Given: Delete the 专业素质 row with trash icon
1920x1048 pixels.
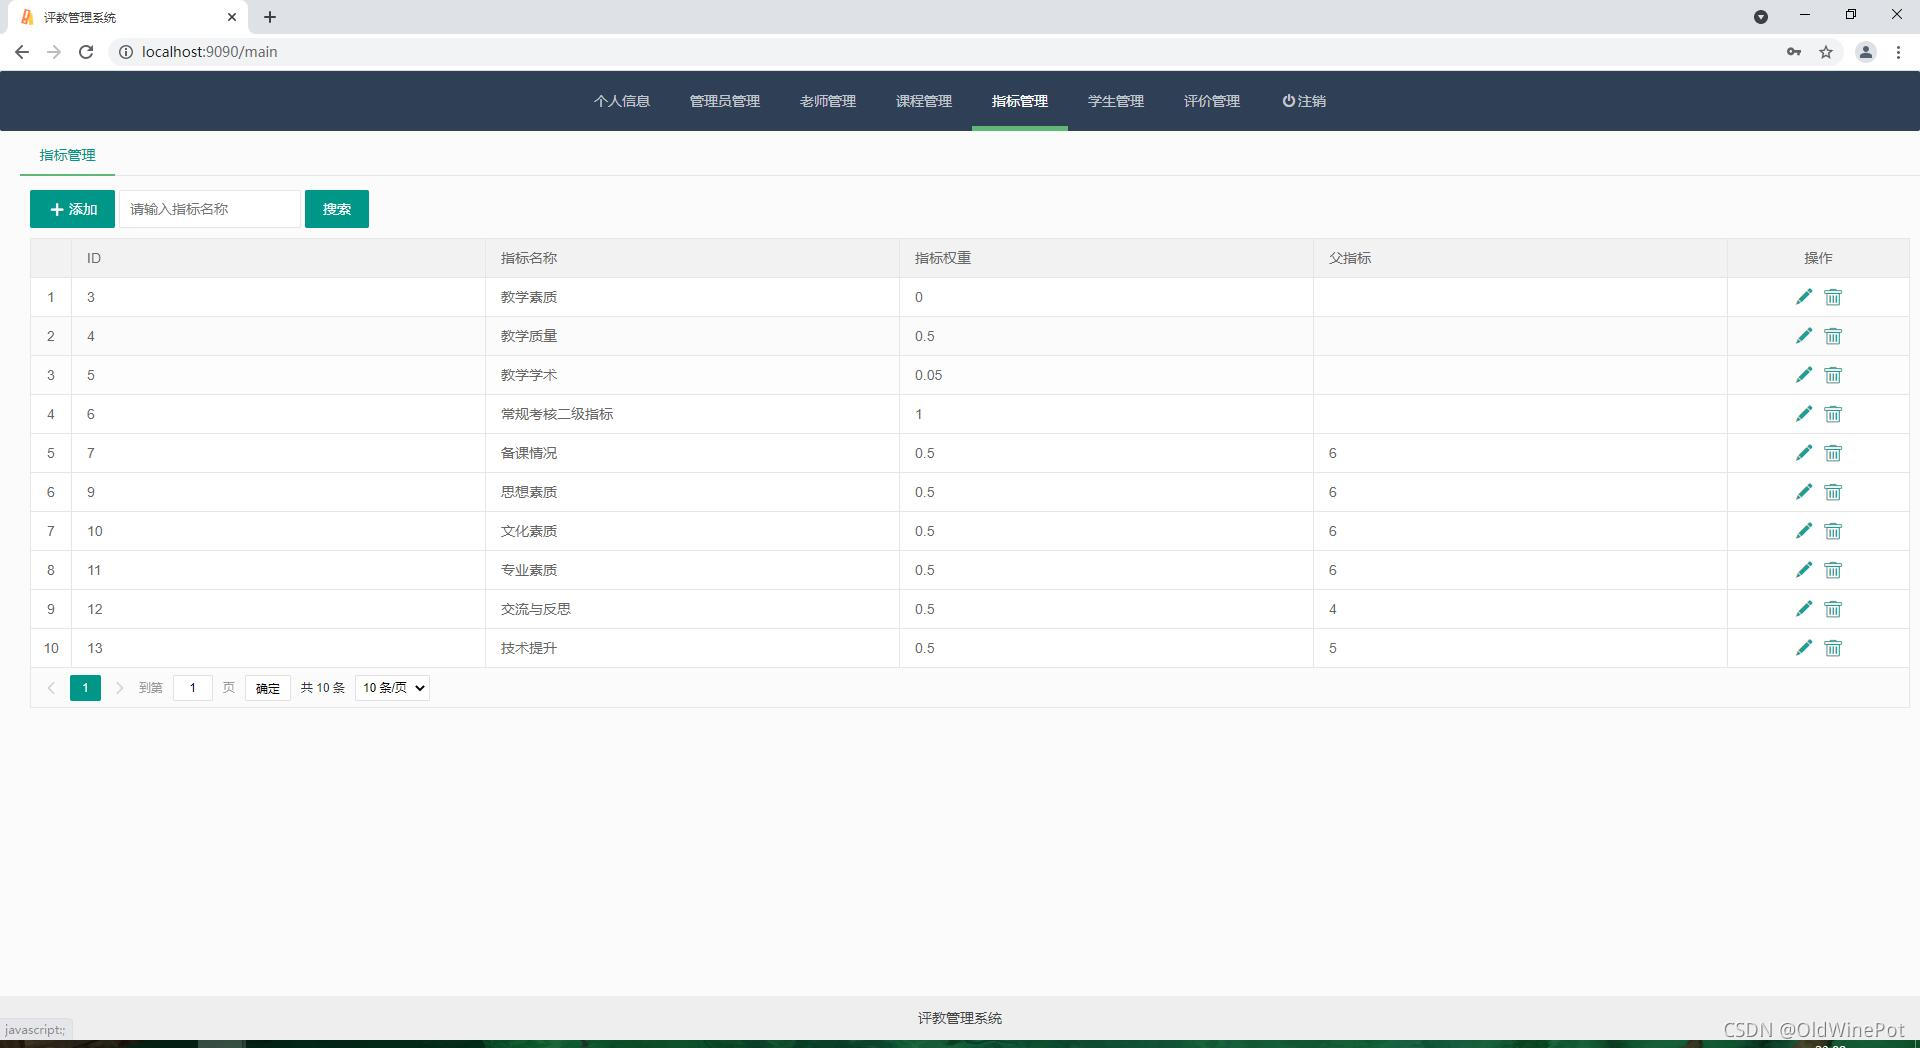Looking at the screenshot, I should coord(1833,570).
